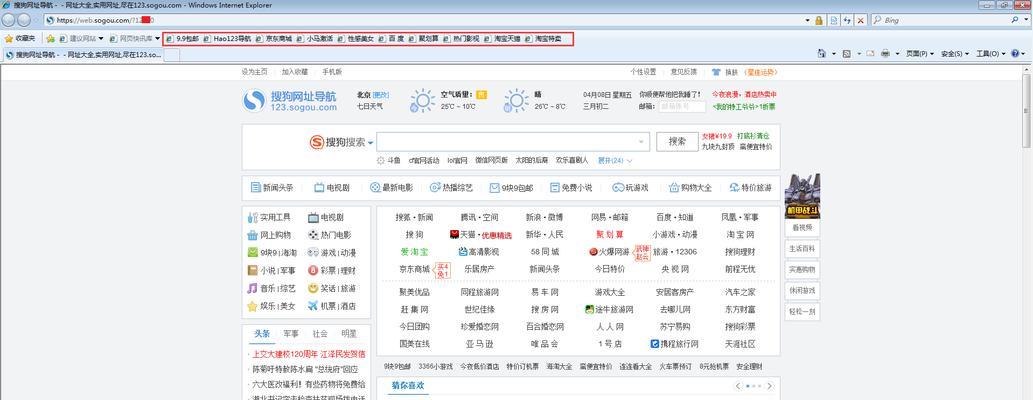
Task: Click the 音乐|综艺 music note icon
Action: click(x=252, y=289)
